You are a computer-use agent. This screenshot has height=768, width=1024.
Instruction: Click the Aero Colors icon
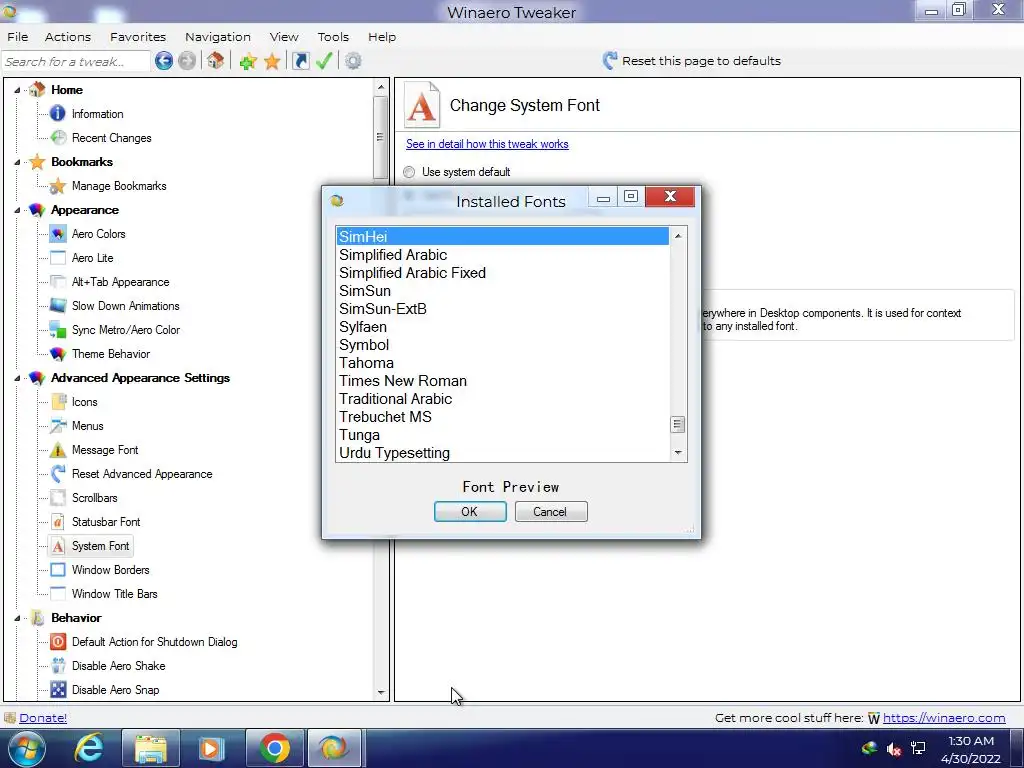(x=58, y=234)
